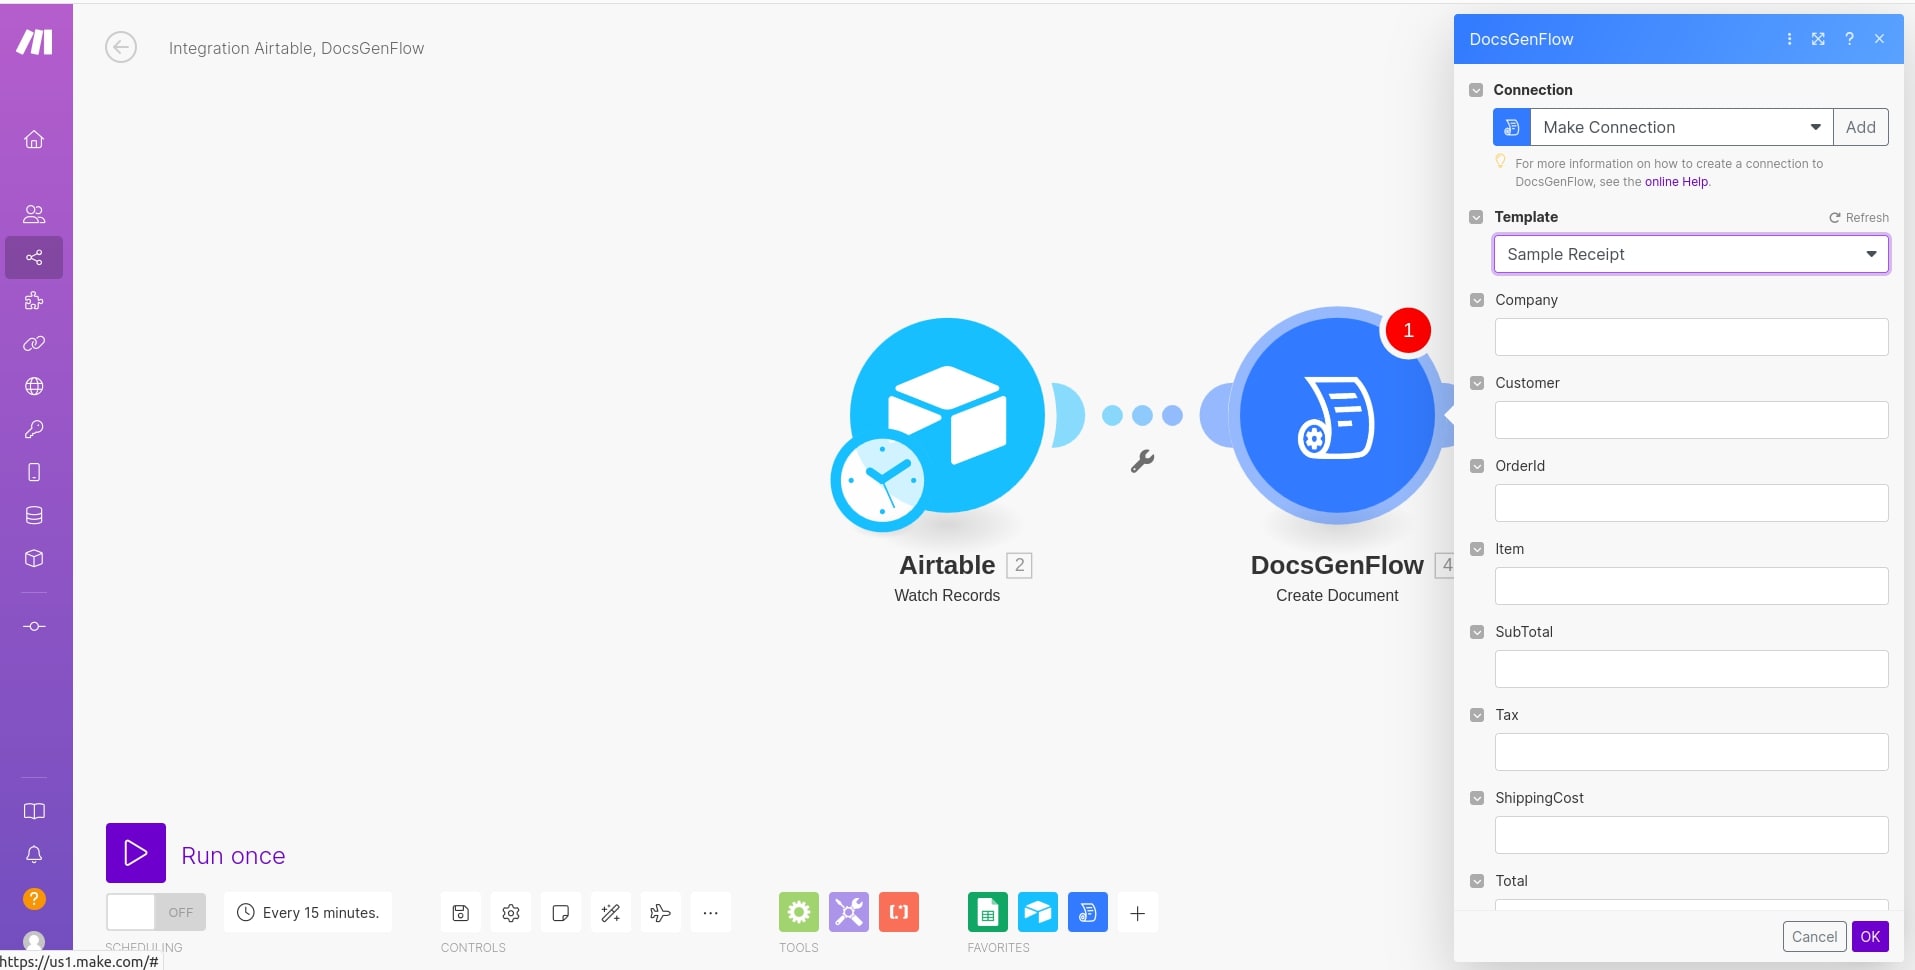Open Scenario settings gear icon
1915x970 pixels.
click(511, 913)
